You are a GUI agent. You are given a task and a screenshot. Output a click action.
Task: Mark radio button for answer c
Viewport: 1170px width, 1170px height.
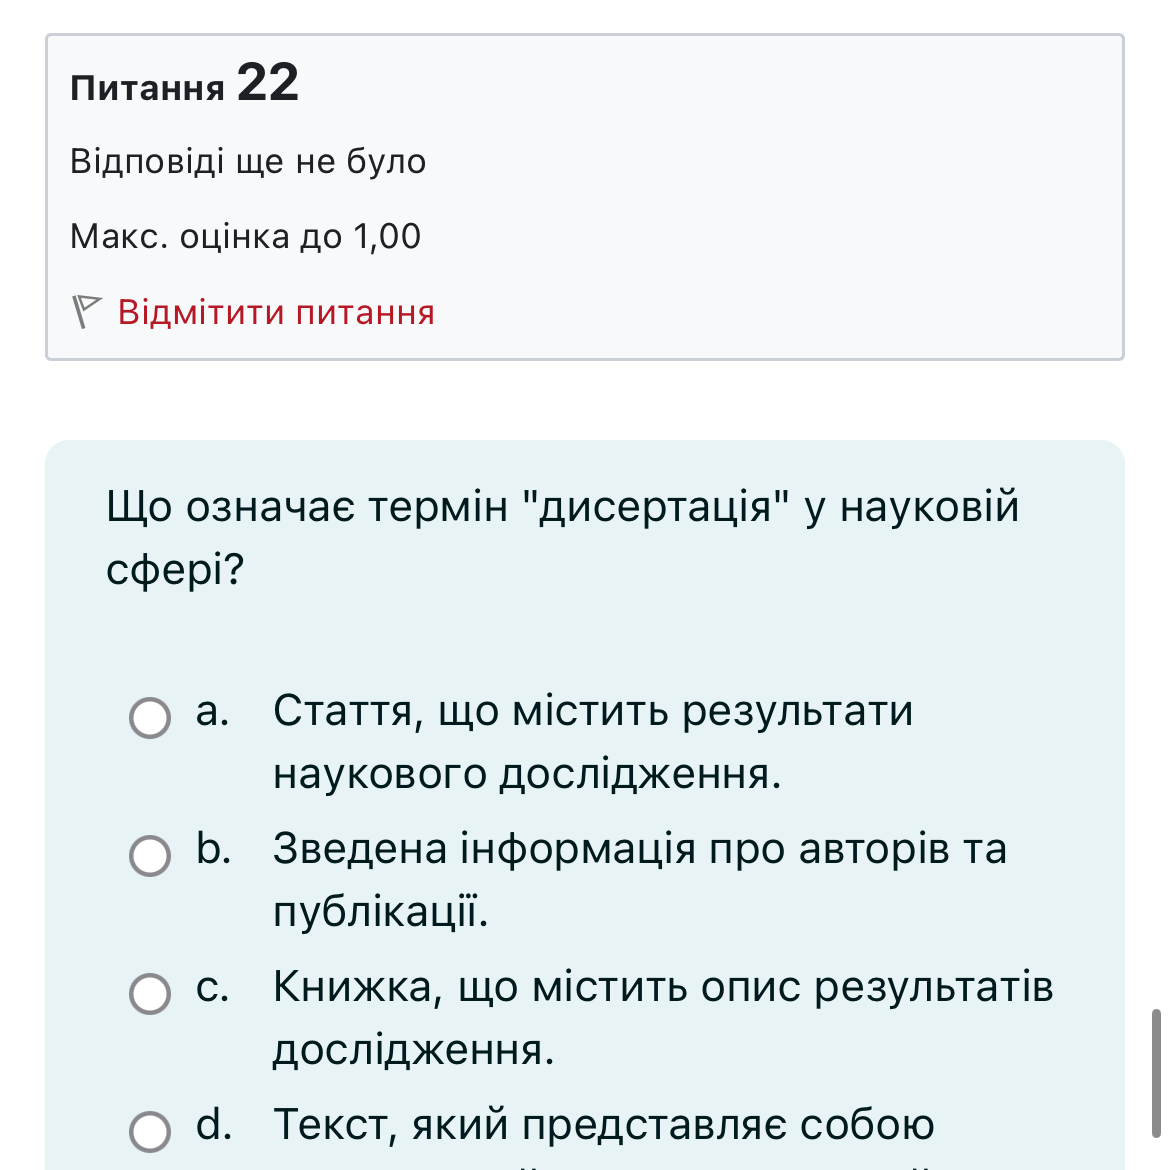[150, 994]
